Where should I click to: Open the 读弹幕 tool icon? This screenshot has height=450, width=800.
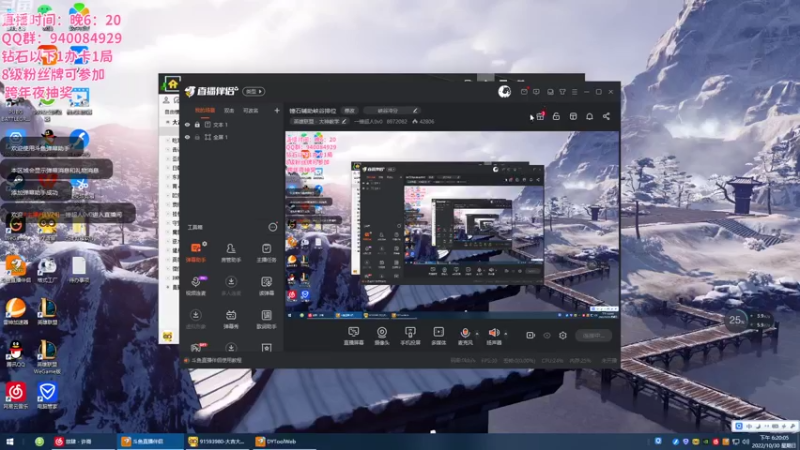pos(266,286)
